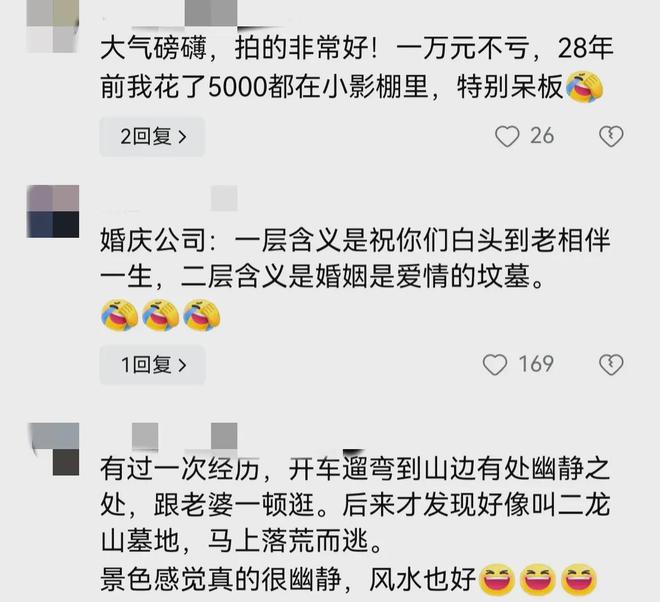This screenshot has height=602, width=660.
Task: Select the comment about 婚姻是爱情的坟墓
Action: (355, 279)
